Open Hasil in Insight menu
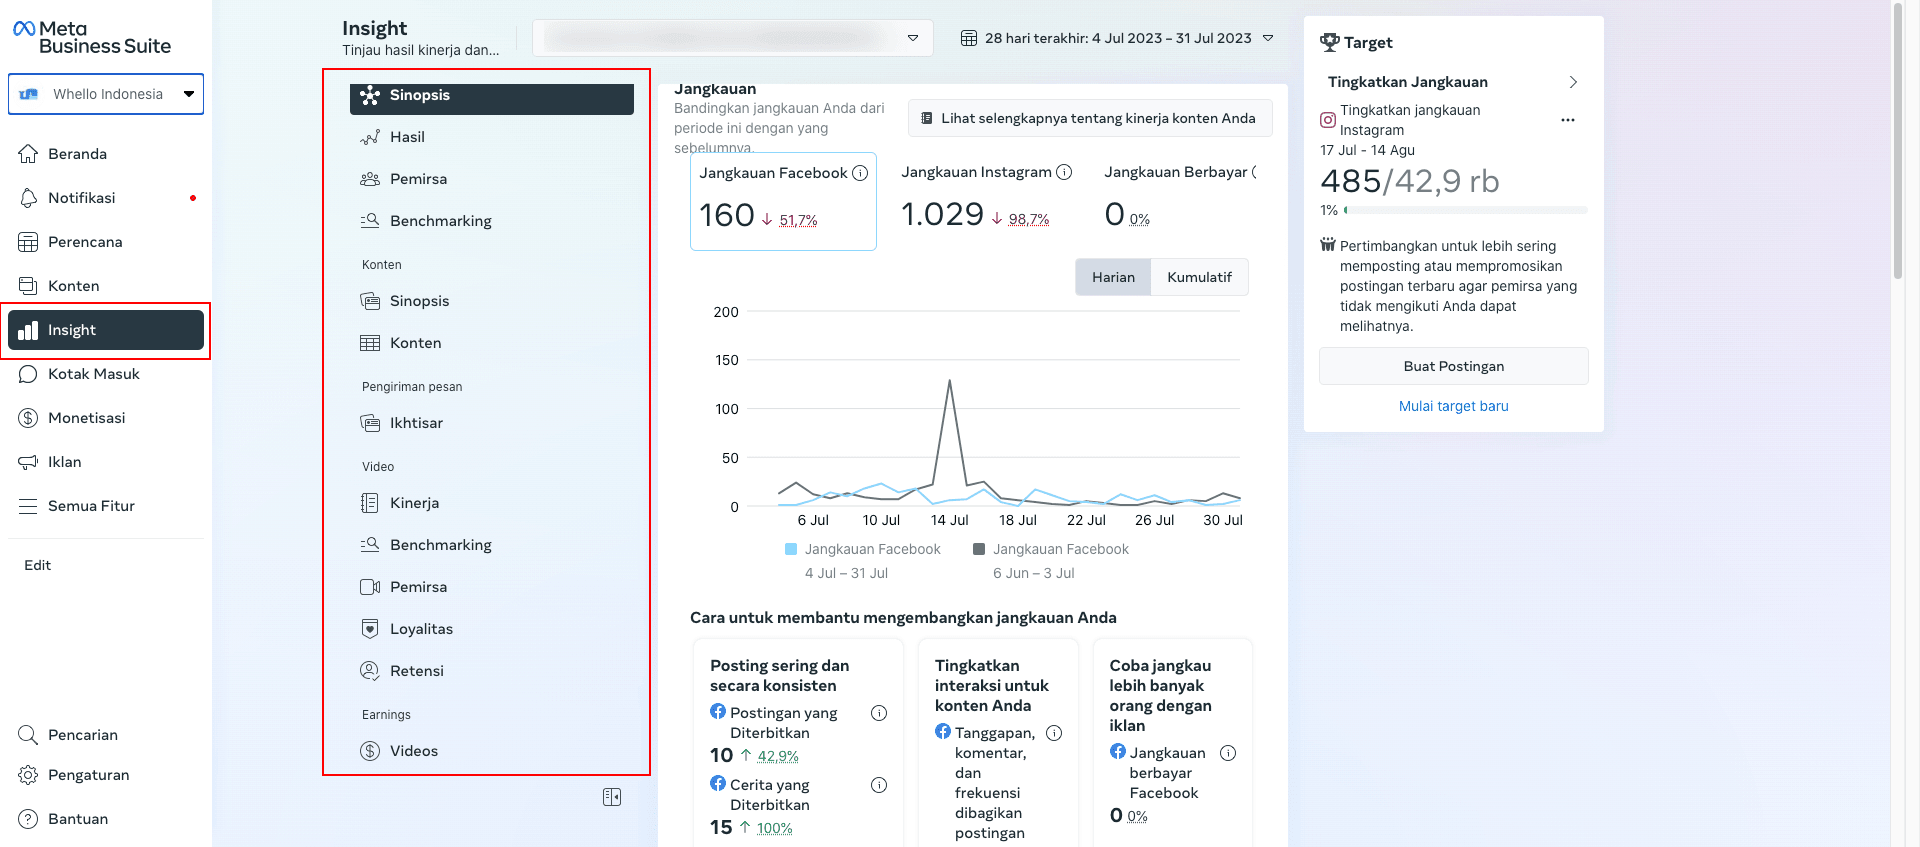Screen dimensions: 1920x847 [x=407, y=137]
